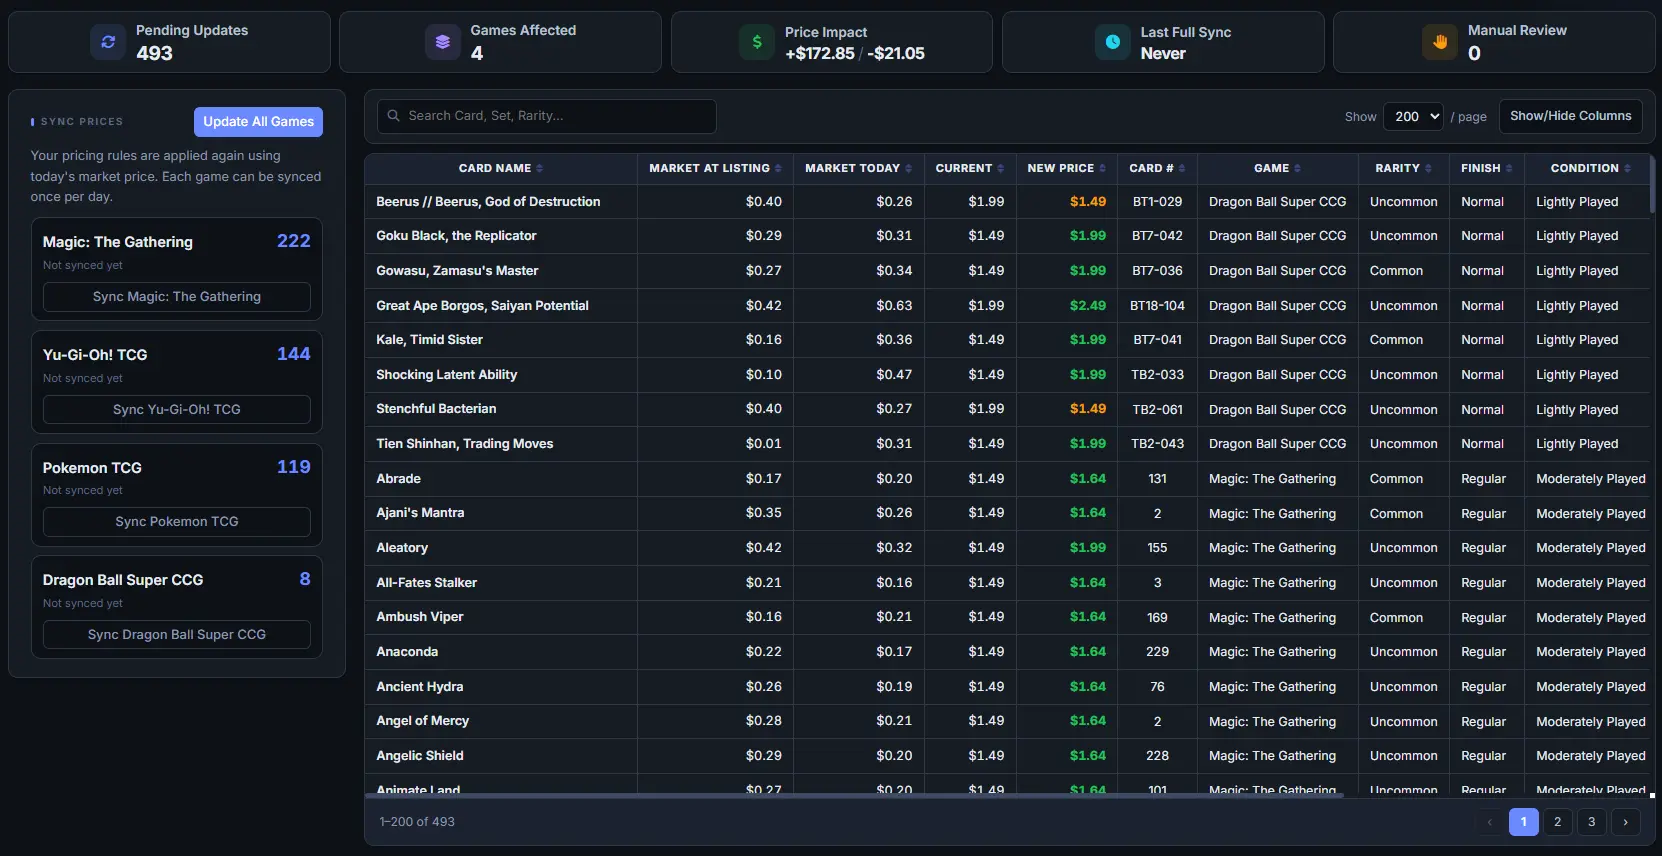Image resolution: width=1662 pixels, height=856 pixels.
Task: Sort by Finish column
Action: [1487, 168]
